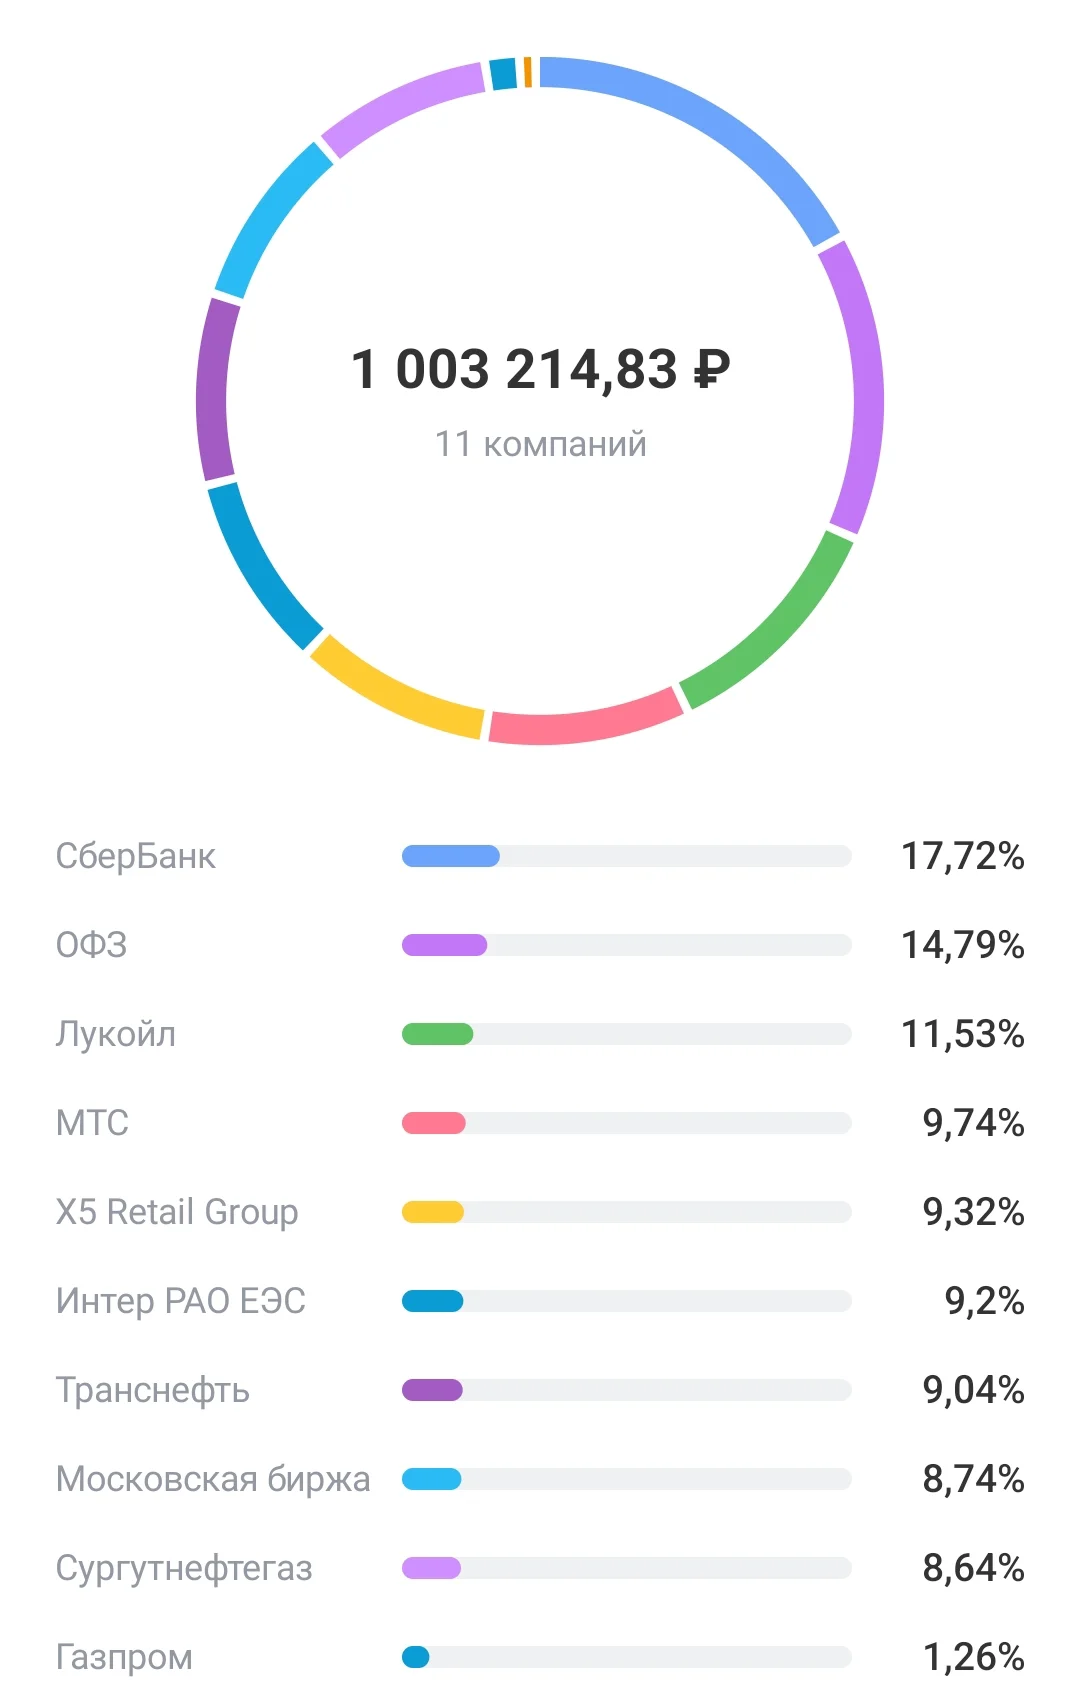Select the yellow X5 Retail Group donut segment
1080x1707 pixels.
pyautogui.click(x=392, y=693)
